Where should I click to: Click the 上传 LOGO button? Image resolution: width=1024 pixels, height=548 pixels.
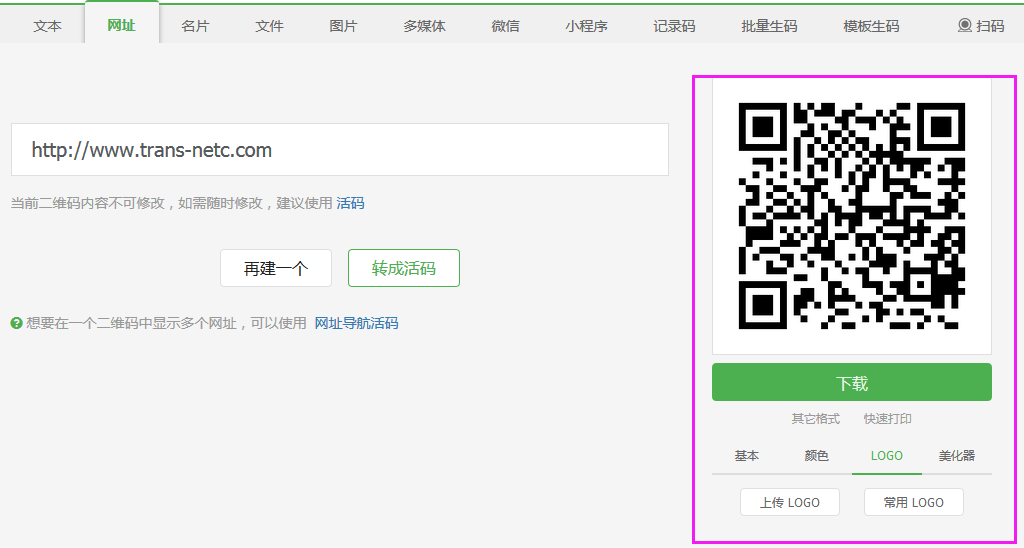pos(789,502)
